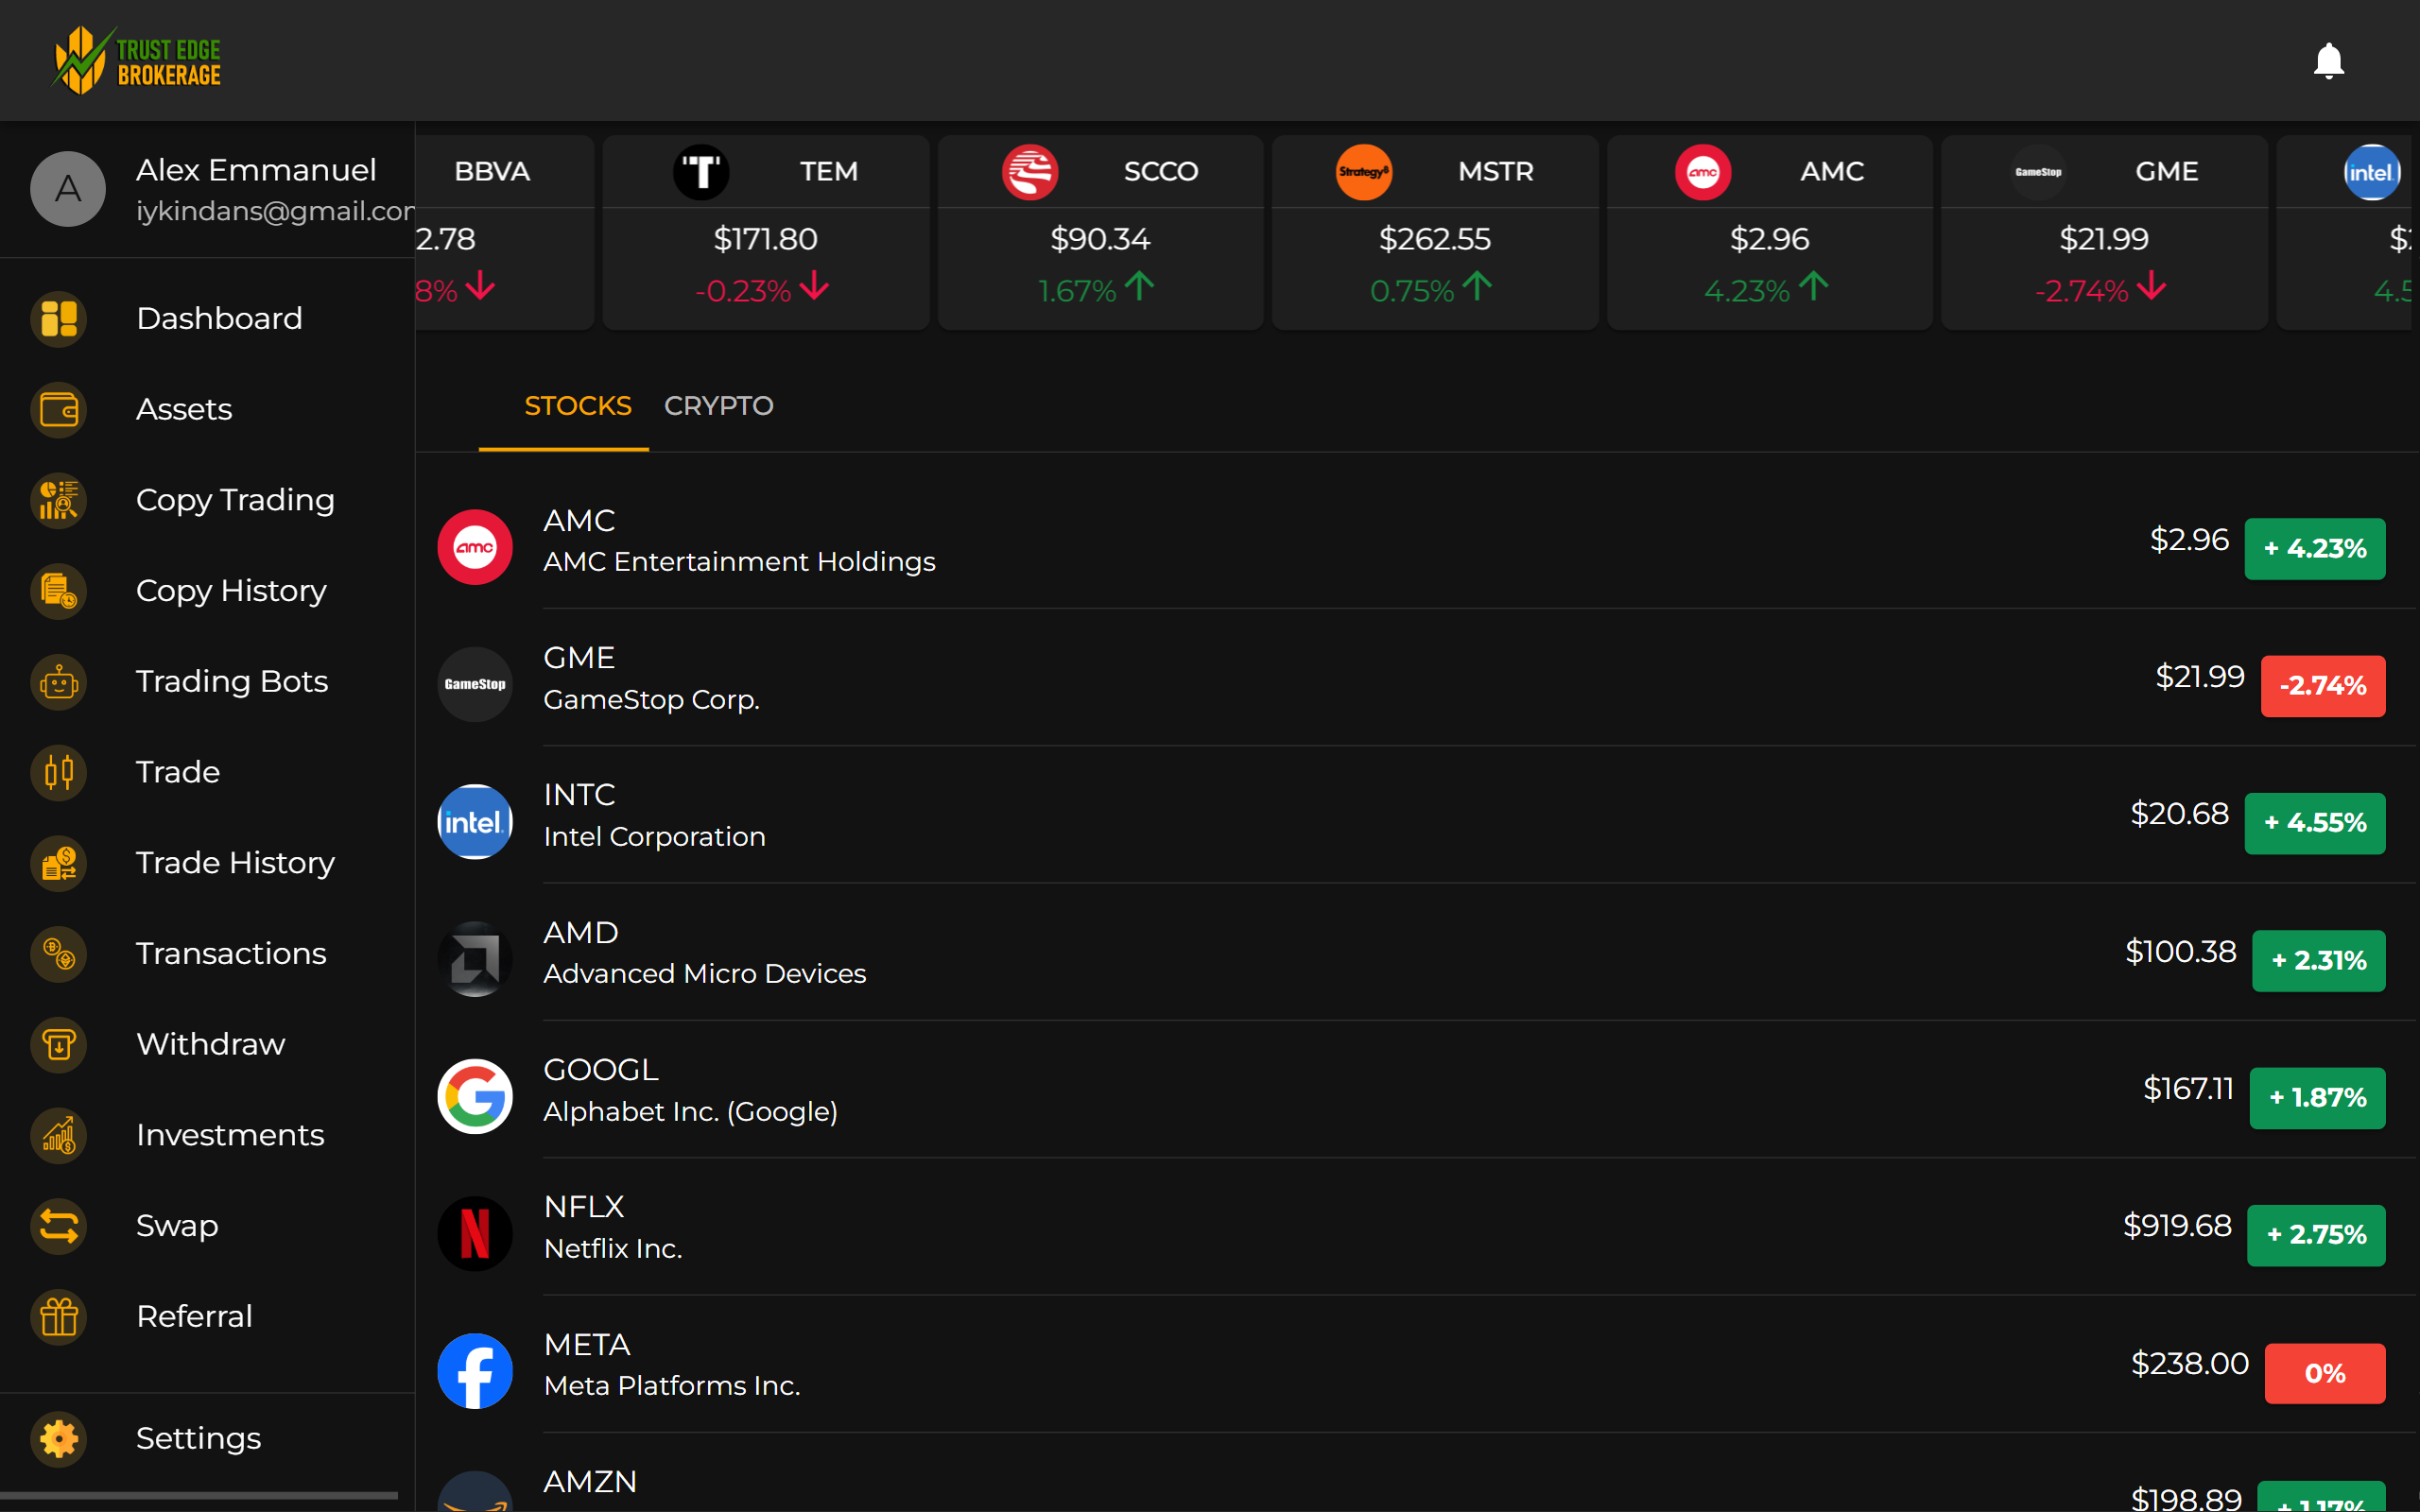Click the SCCO ticker logo
Screen dimensions: 2420x1512
tap(1030, 172)
